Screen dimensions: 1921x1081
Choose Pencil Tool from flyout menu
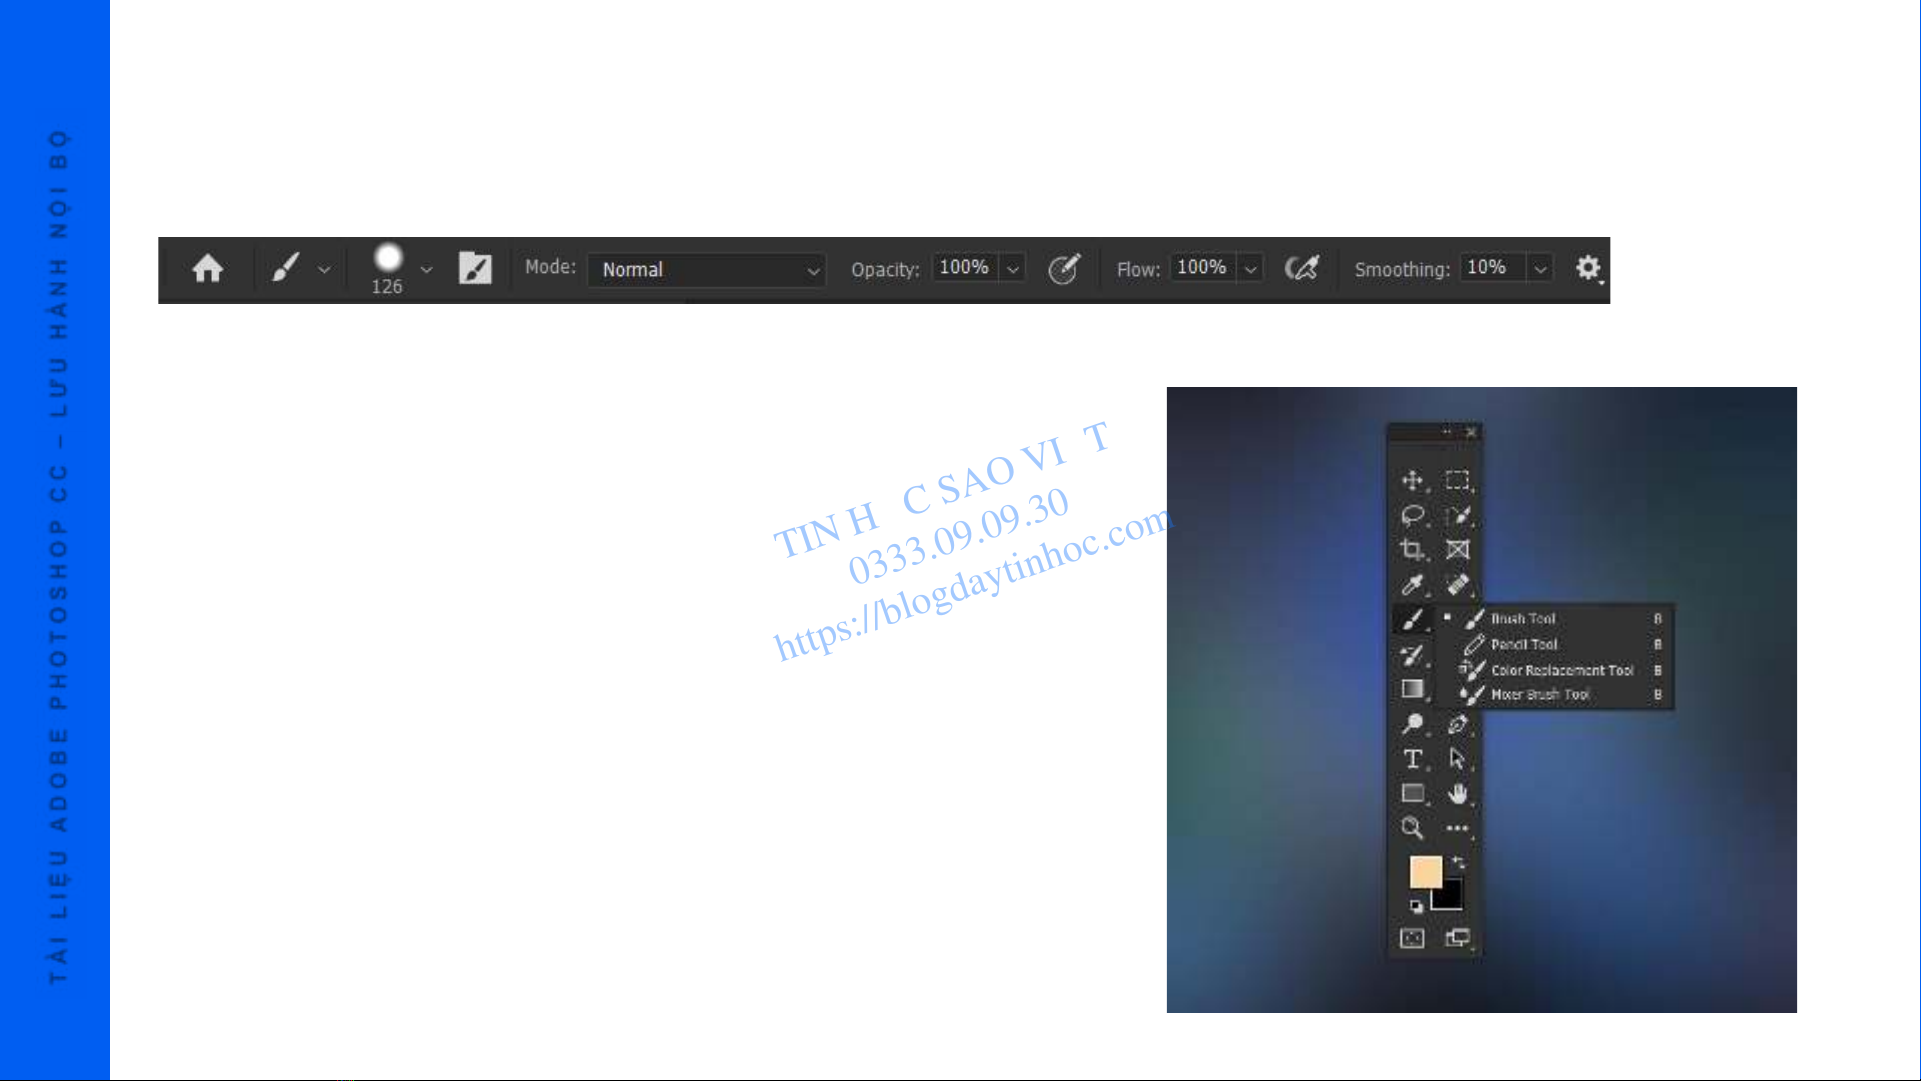tap(1556, 645)
